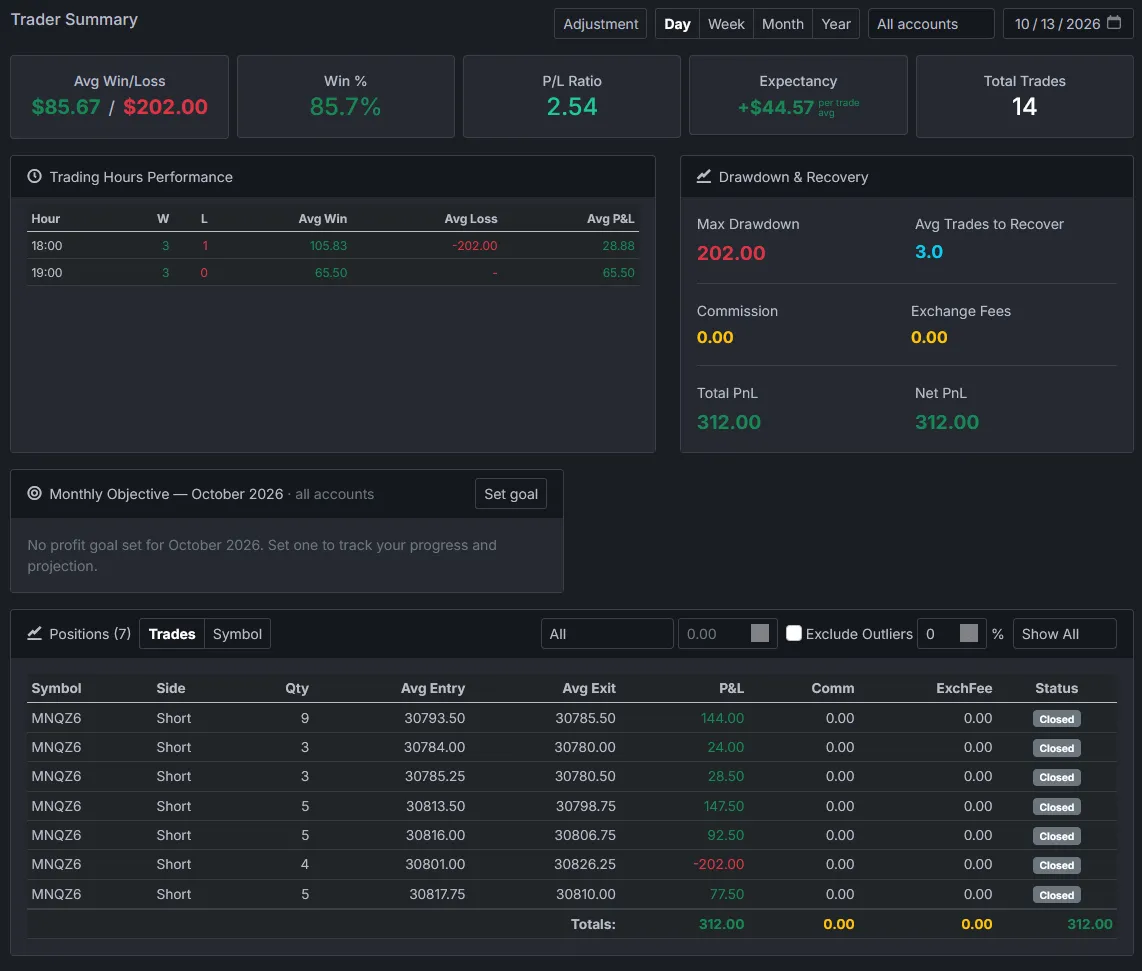Viewport: 1142px width, 971px height.
Task: Click the Hour column header
Action: [45, 219]
